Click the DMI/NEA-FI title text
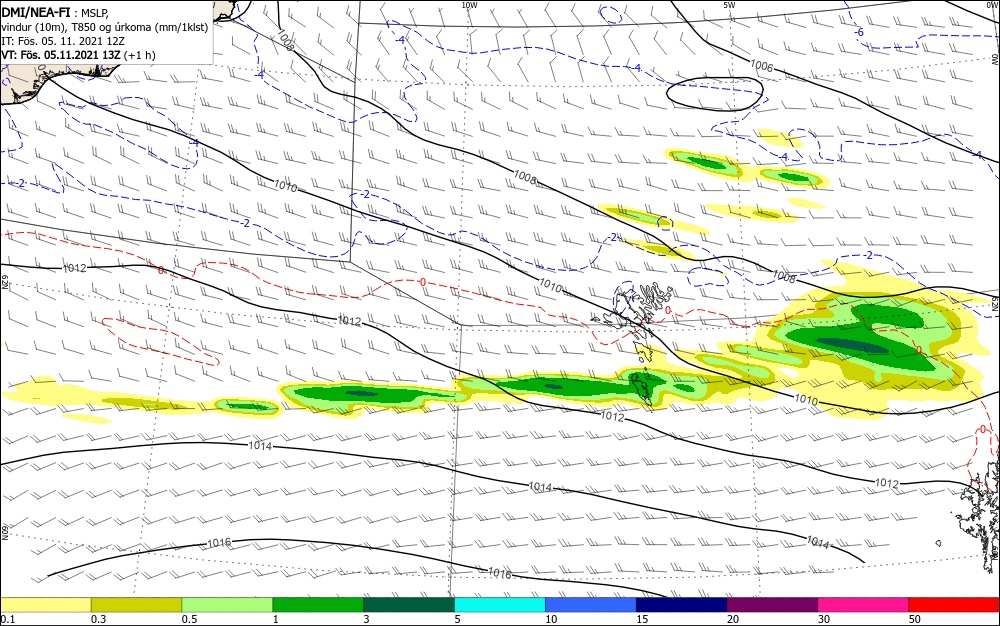Screen dimensions: 1000x626 [x=36, y=11]
